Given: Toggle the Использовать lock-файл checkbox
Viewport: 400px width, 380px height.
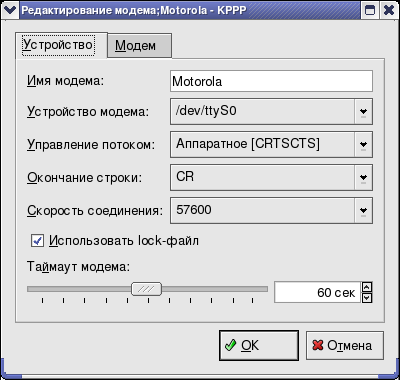Looking at the screenshot, I should (37, 241).
